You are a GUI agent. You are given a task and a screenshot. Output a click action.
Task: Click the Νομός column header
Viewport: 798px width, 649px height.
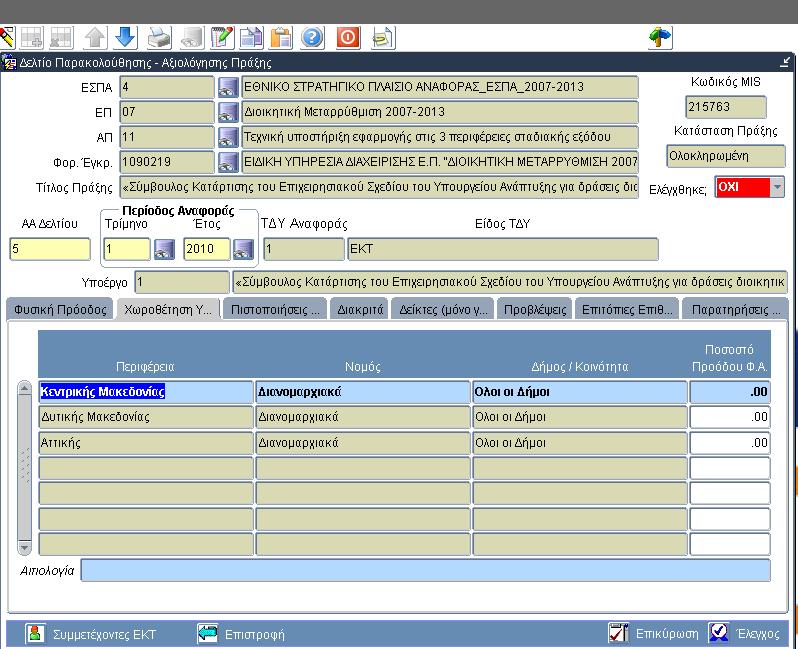(x=362, y=366)
